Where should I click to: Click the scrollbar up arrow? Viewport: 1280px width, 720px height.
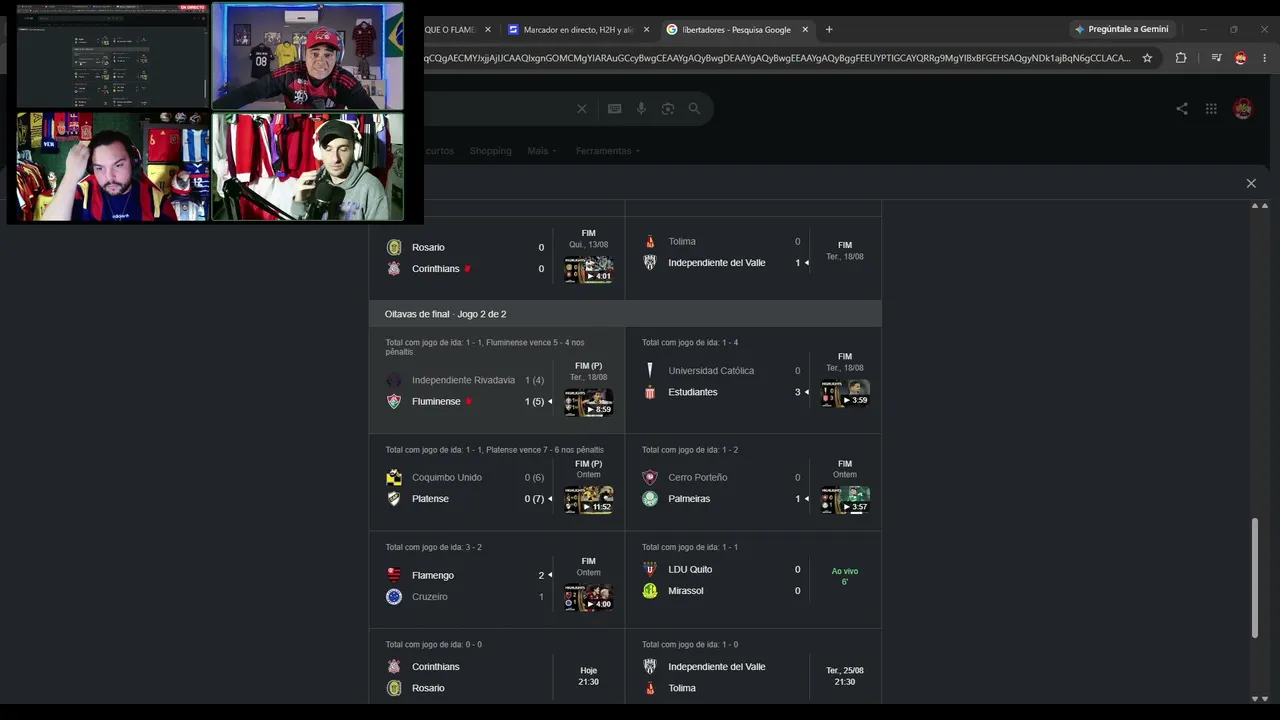(1254, 206)
